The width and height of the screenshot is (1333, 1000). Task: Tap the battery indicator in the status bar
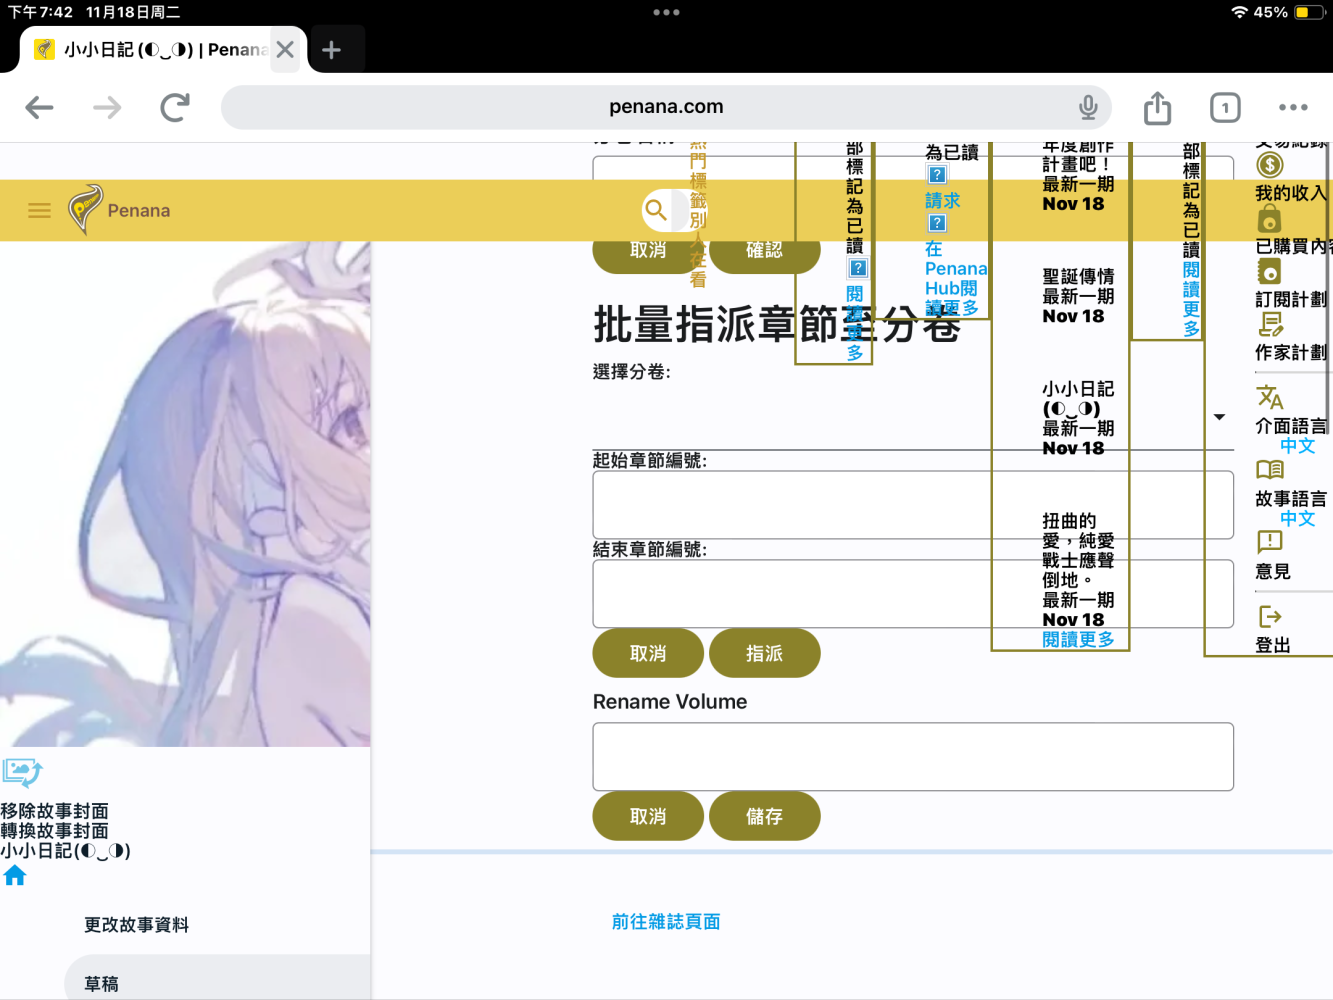1310,12
